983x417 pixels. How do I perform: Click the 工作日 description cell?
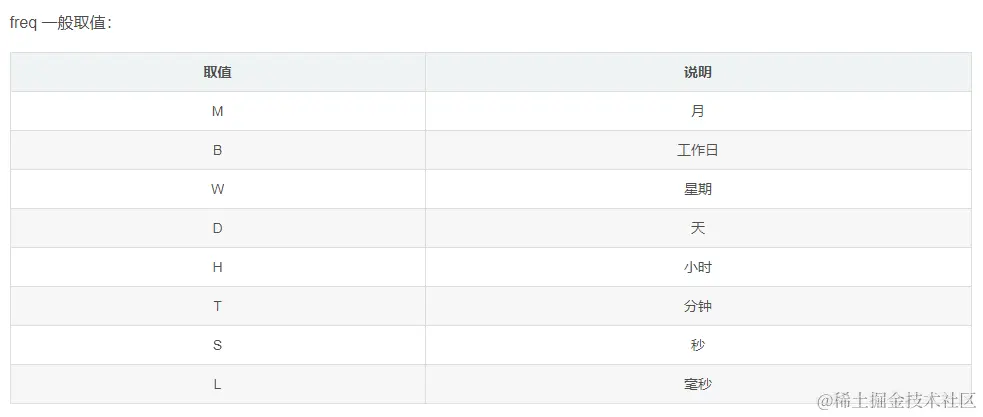pyautogui.click(x=698, y=150)
